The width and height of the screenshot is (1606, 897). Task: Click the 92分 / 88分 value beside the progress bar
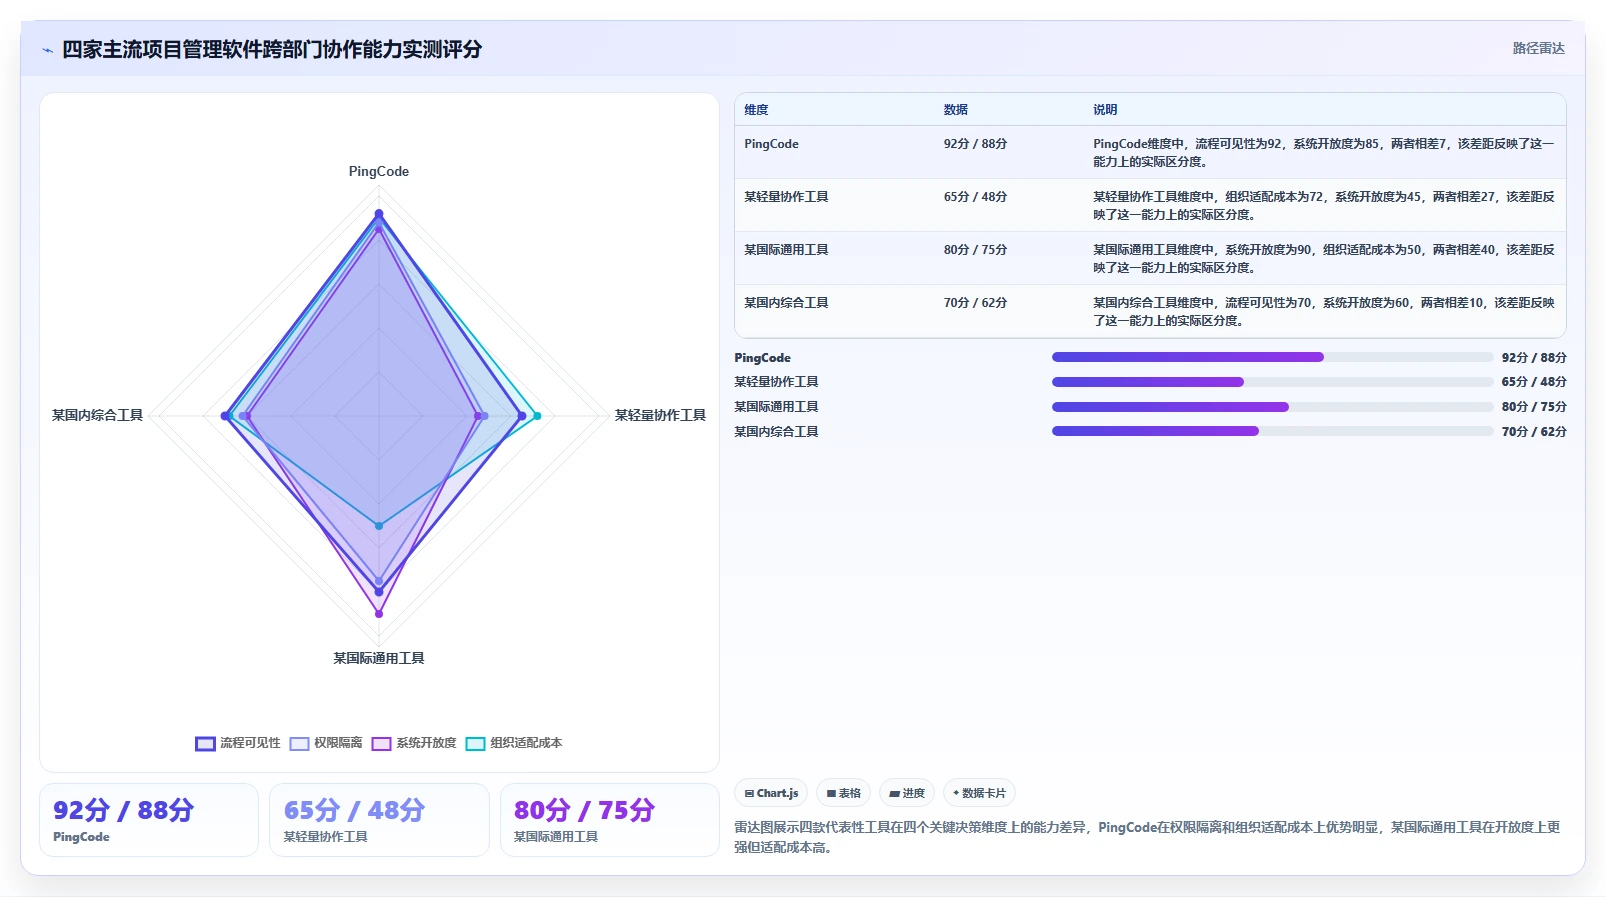tap(1534, 357)
